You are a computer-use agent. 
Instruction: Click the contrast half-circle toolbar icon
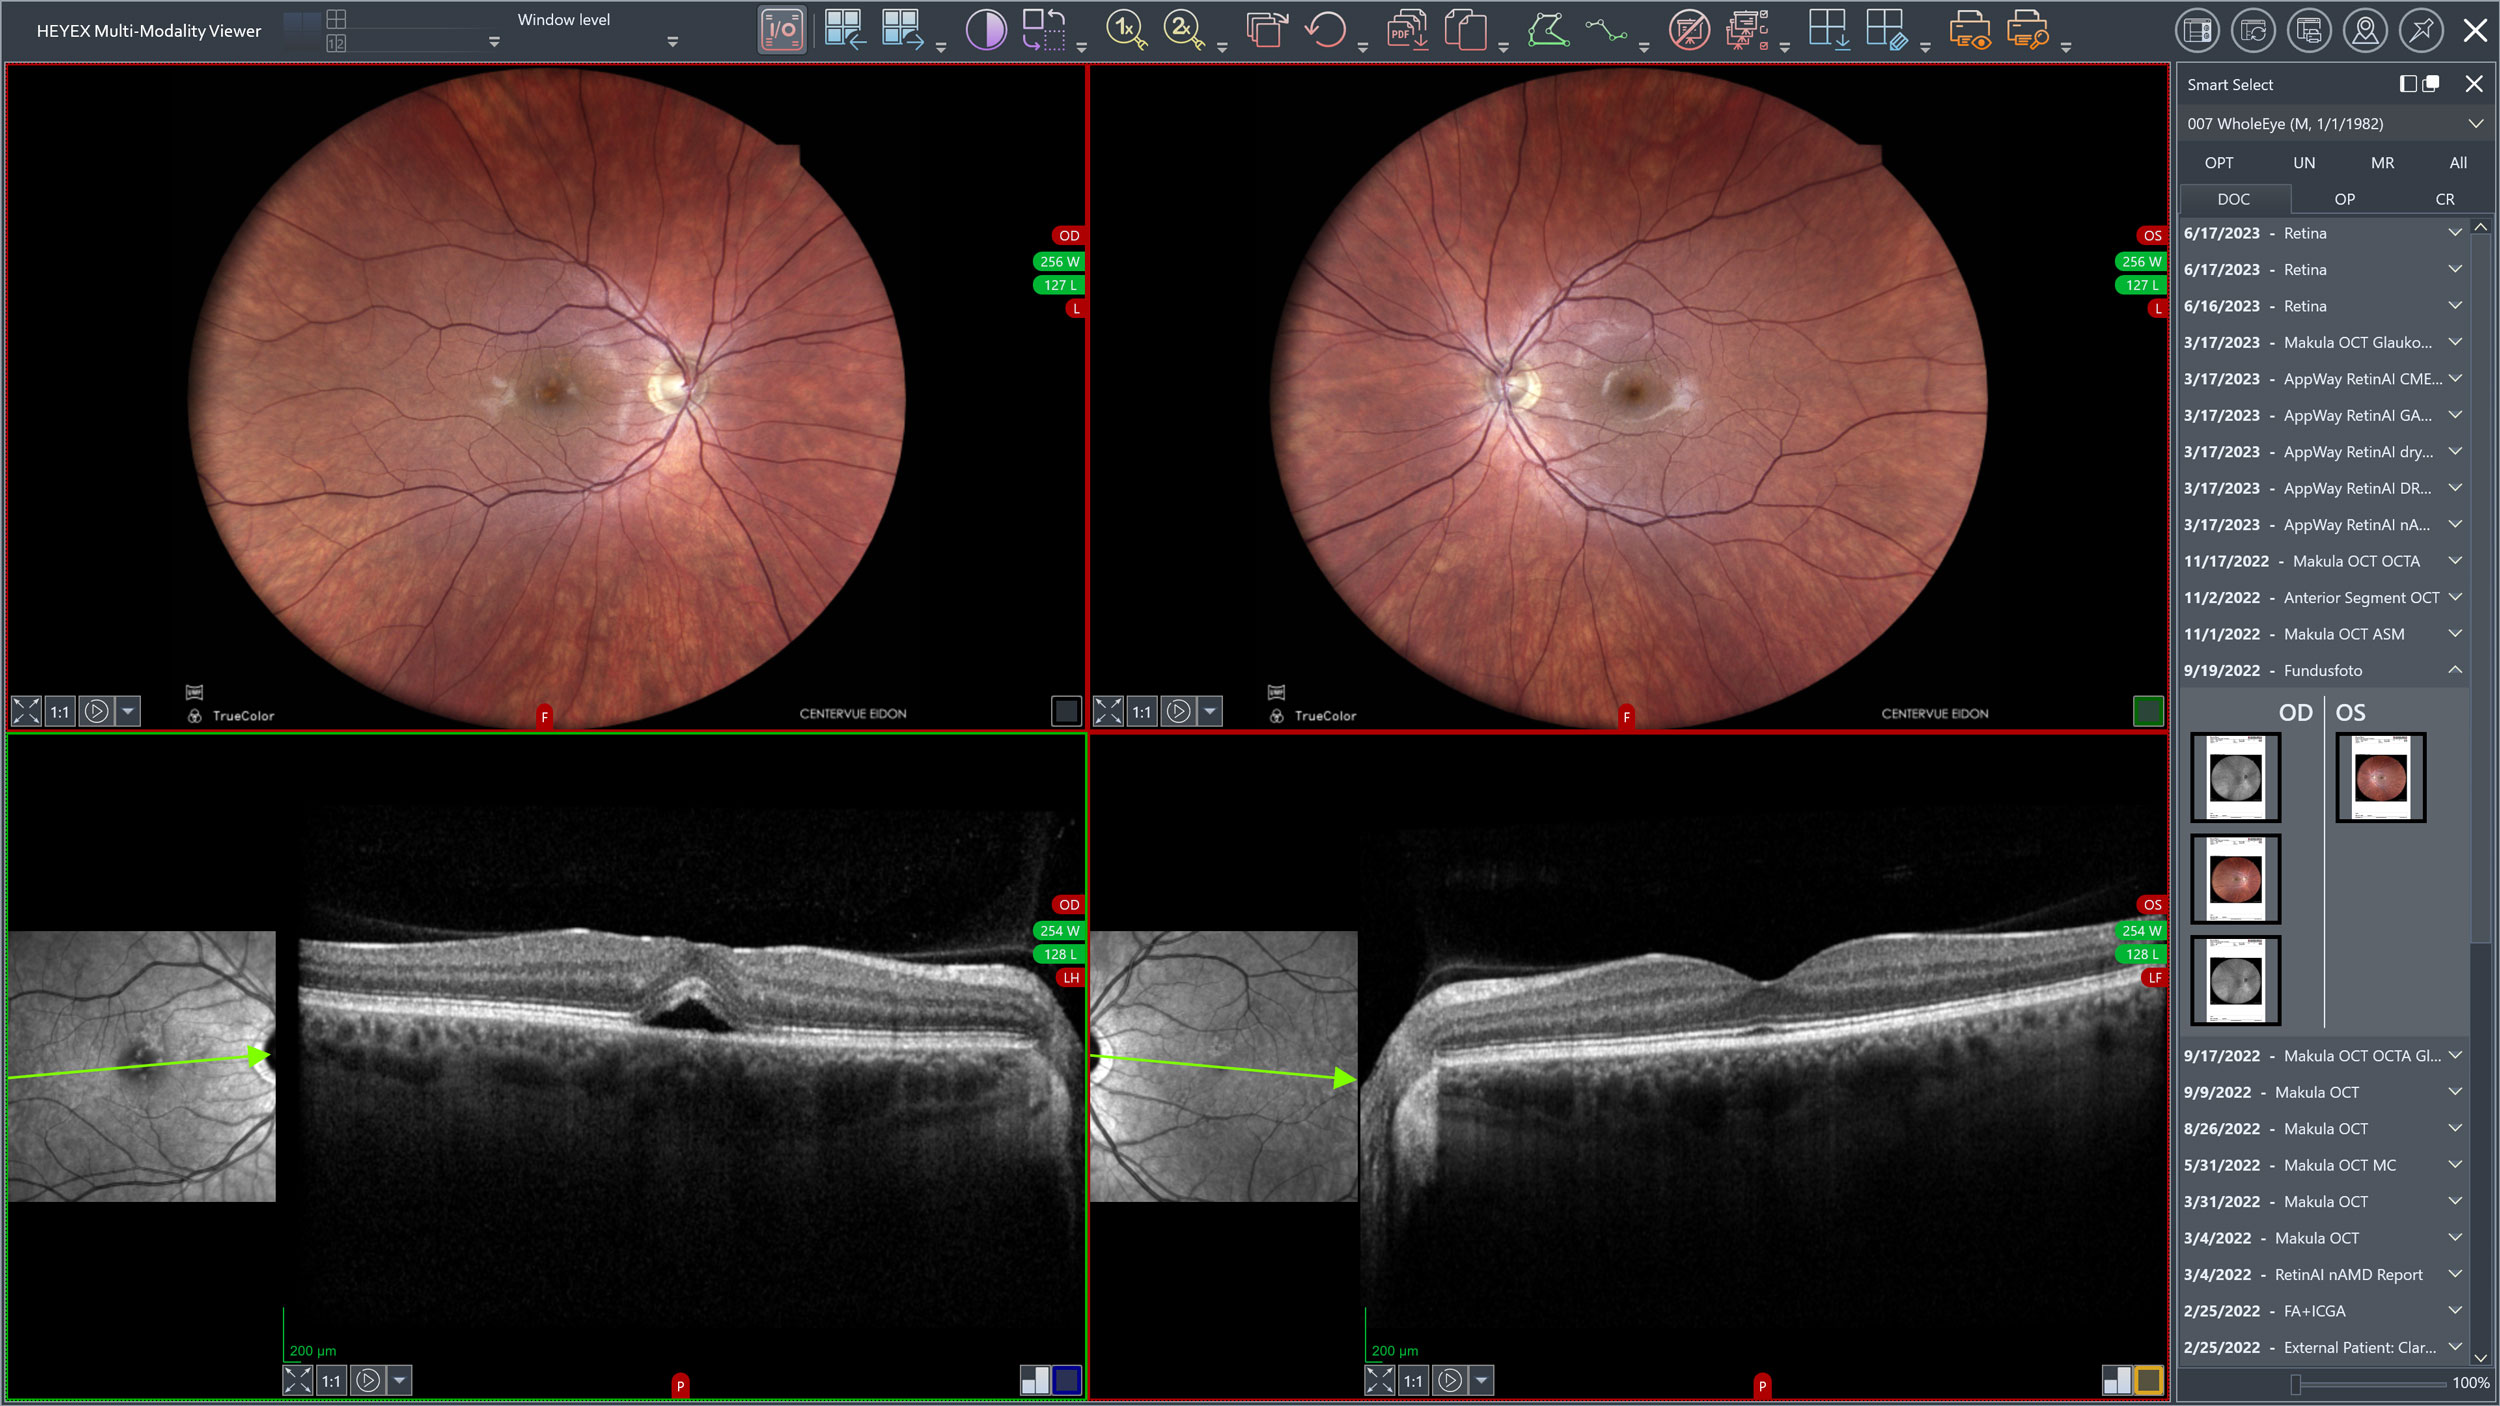tap(985, 30)
